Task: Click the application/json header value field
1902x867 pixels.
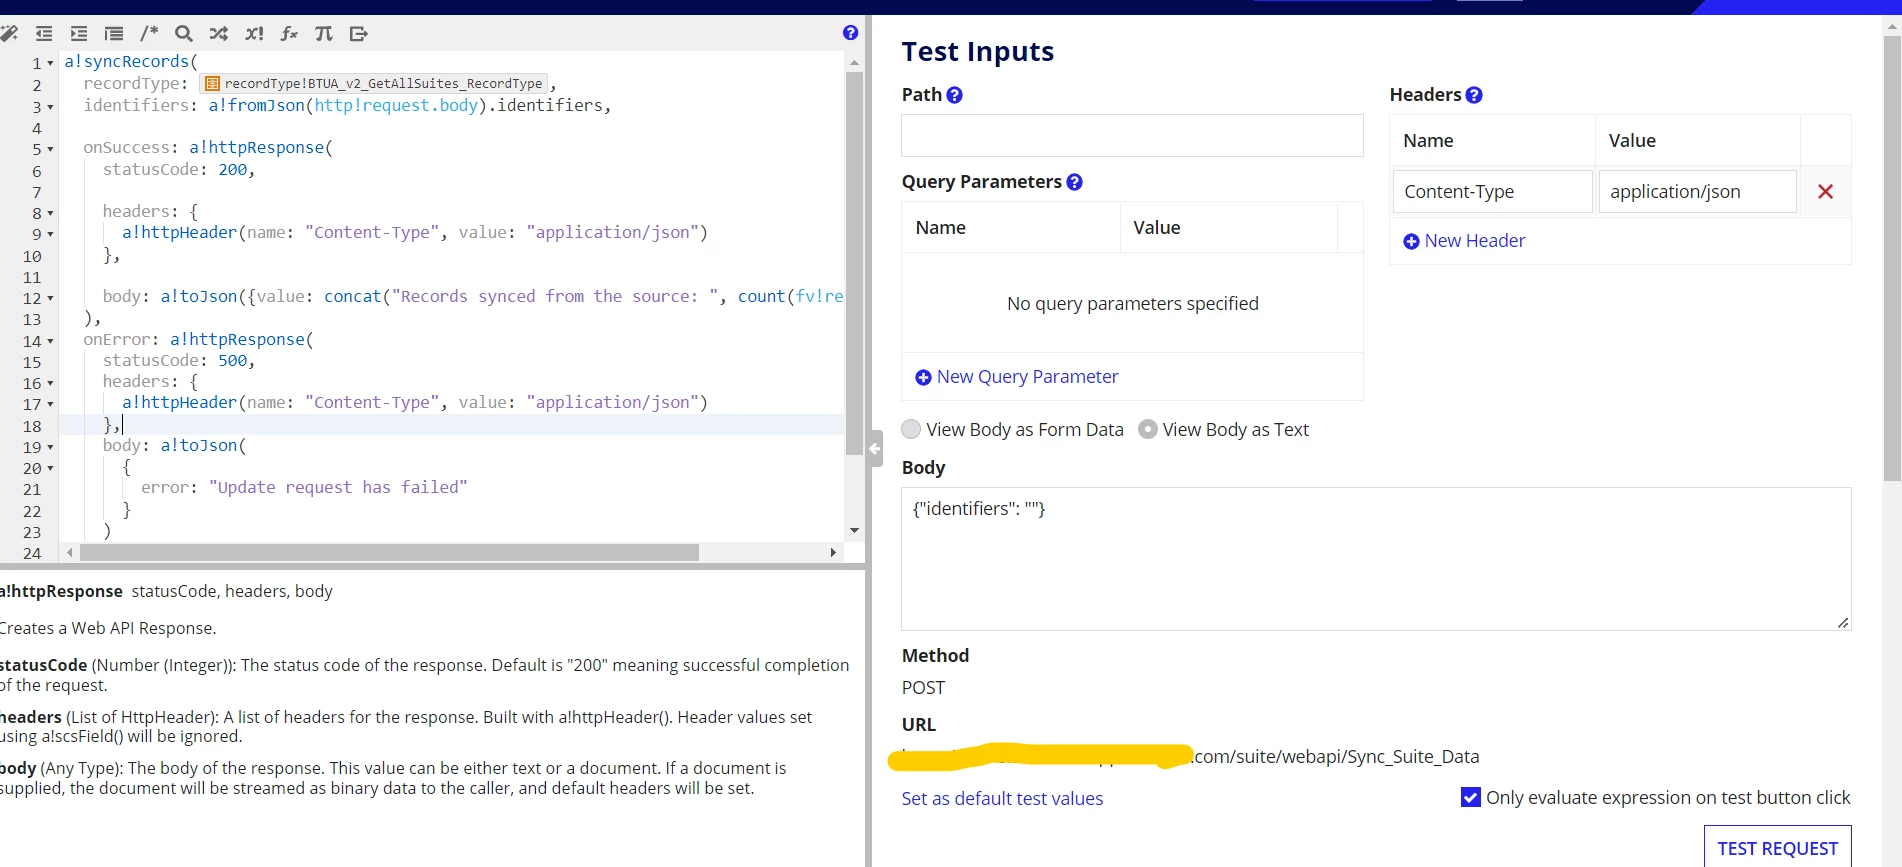Action: pyautogui.click(x=1697, y=191)
